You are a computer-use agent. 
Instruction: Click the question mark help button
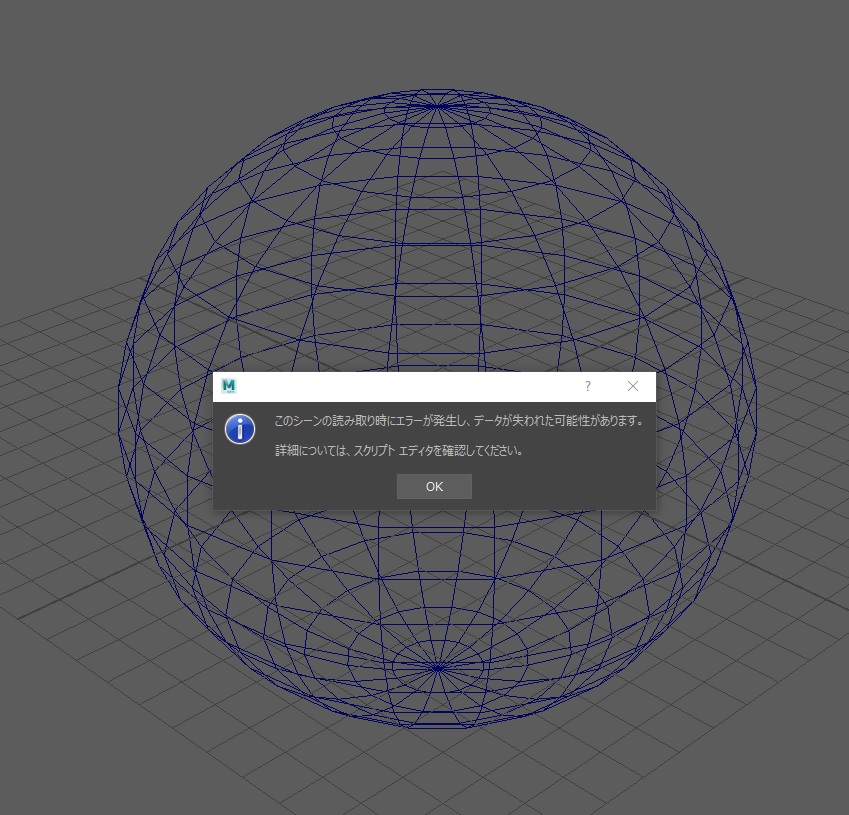587,386
